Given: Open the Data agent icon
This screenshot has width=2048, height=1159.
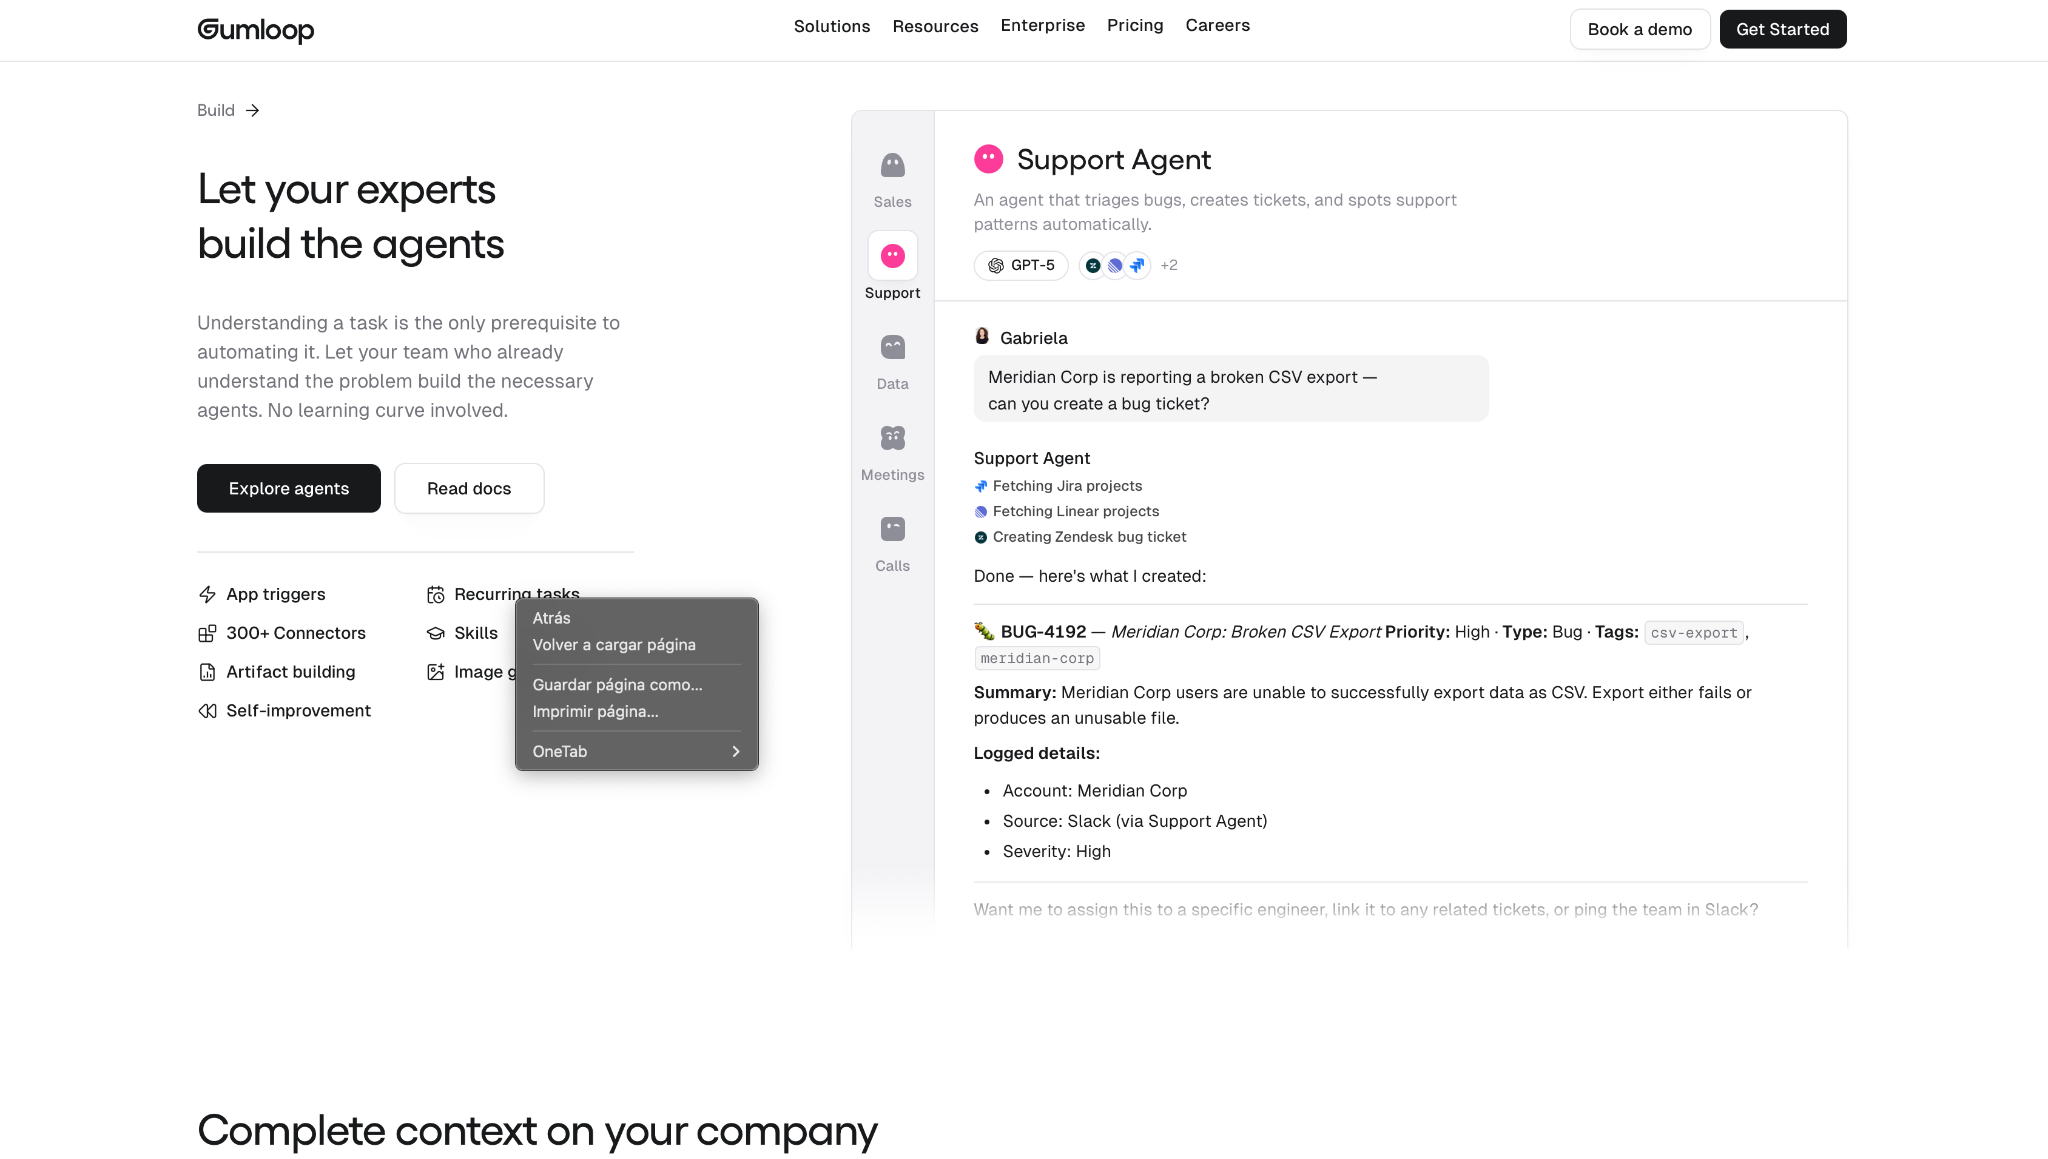Looking at the screenshot, I should click(892, 347).
